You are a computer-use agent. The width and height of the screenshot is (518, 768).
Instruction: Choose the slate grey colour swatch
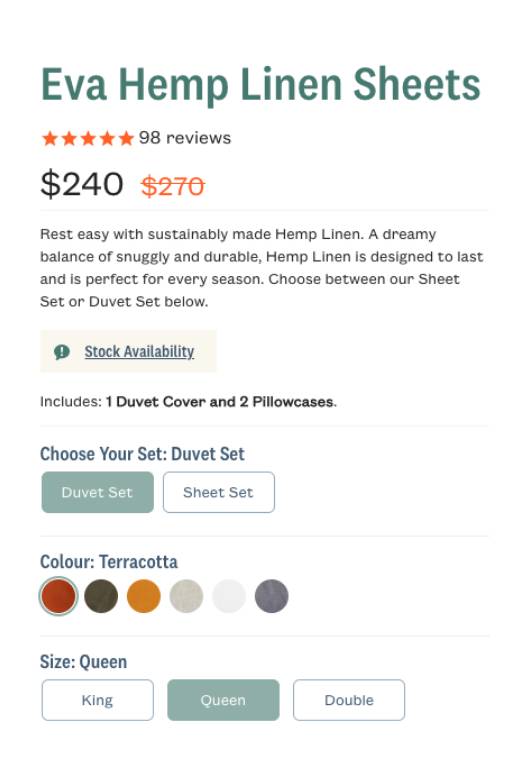click(x=271, y=596)
